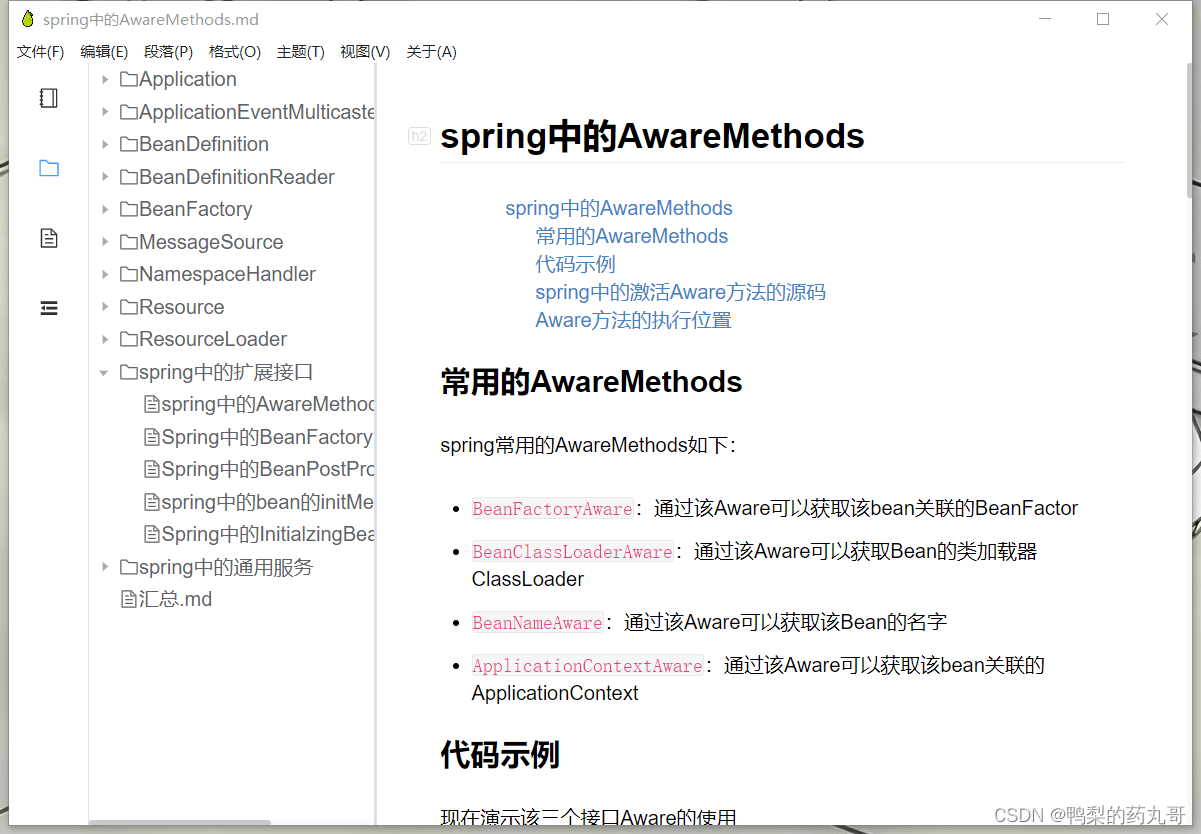Click the BeanClassLoaderAware inline code

[x=572, y=552]
